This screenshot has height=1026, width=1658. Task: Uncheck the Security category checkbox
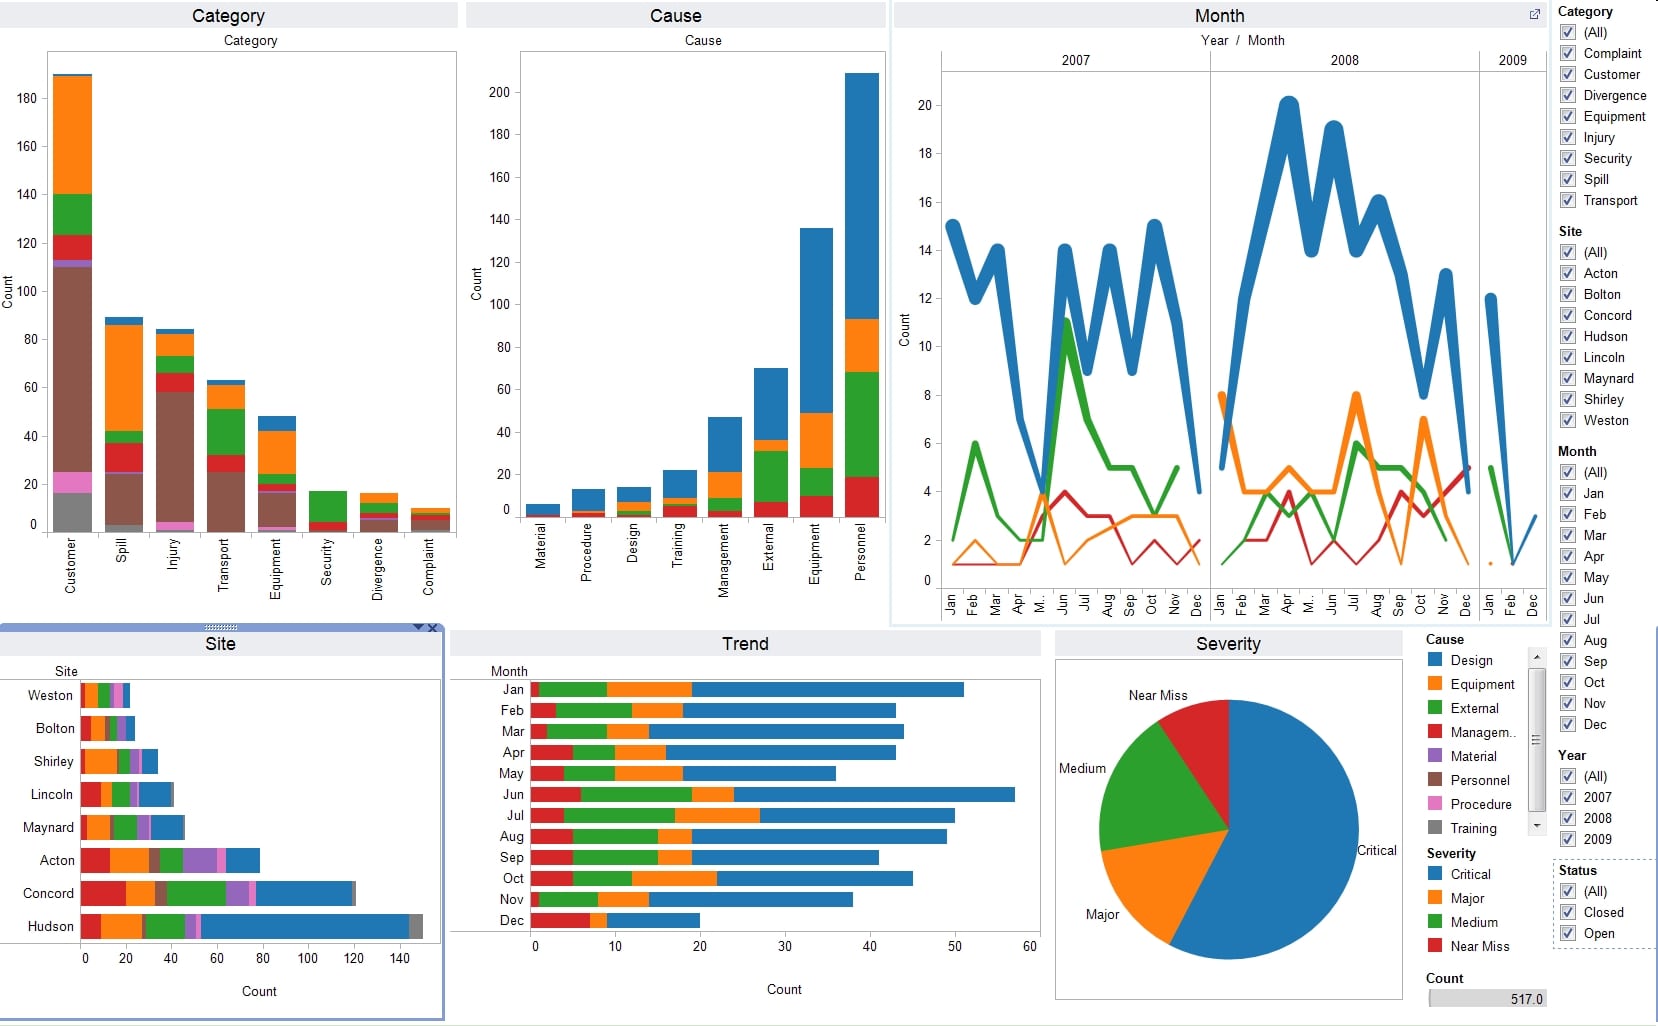click(1567, 158)
